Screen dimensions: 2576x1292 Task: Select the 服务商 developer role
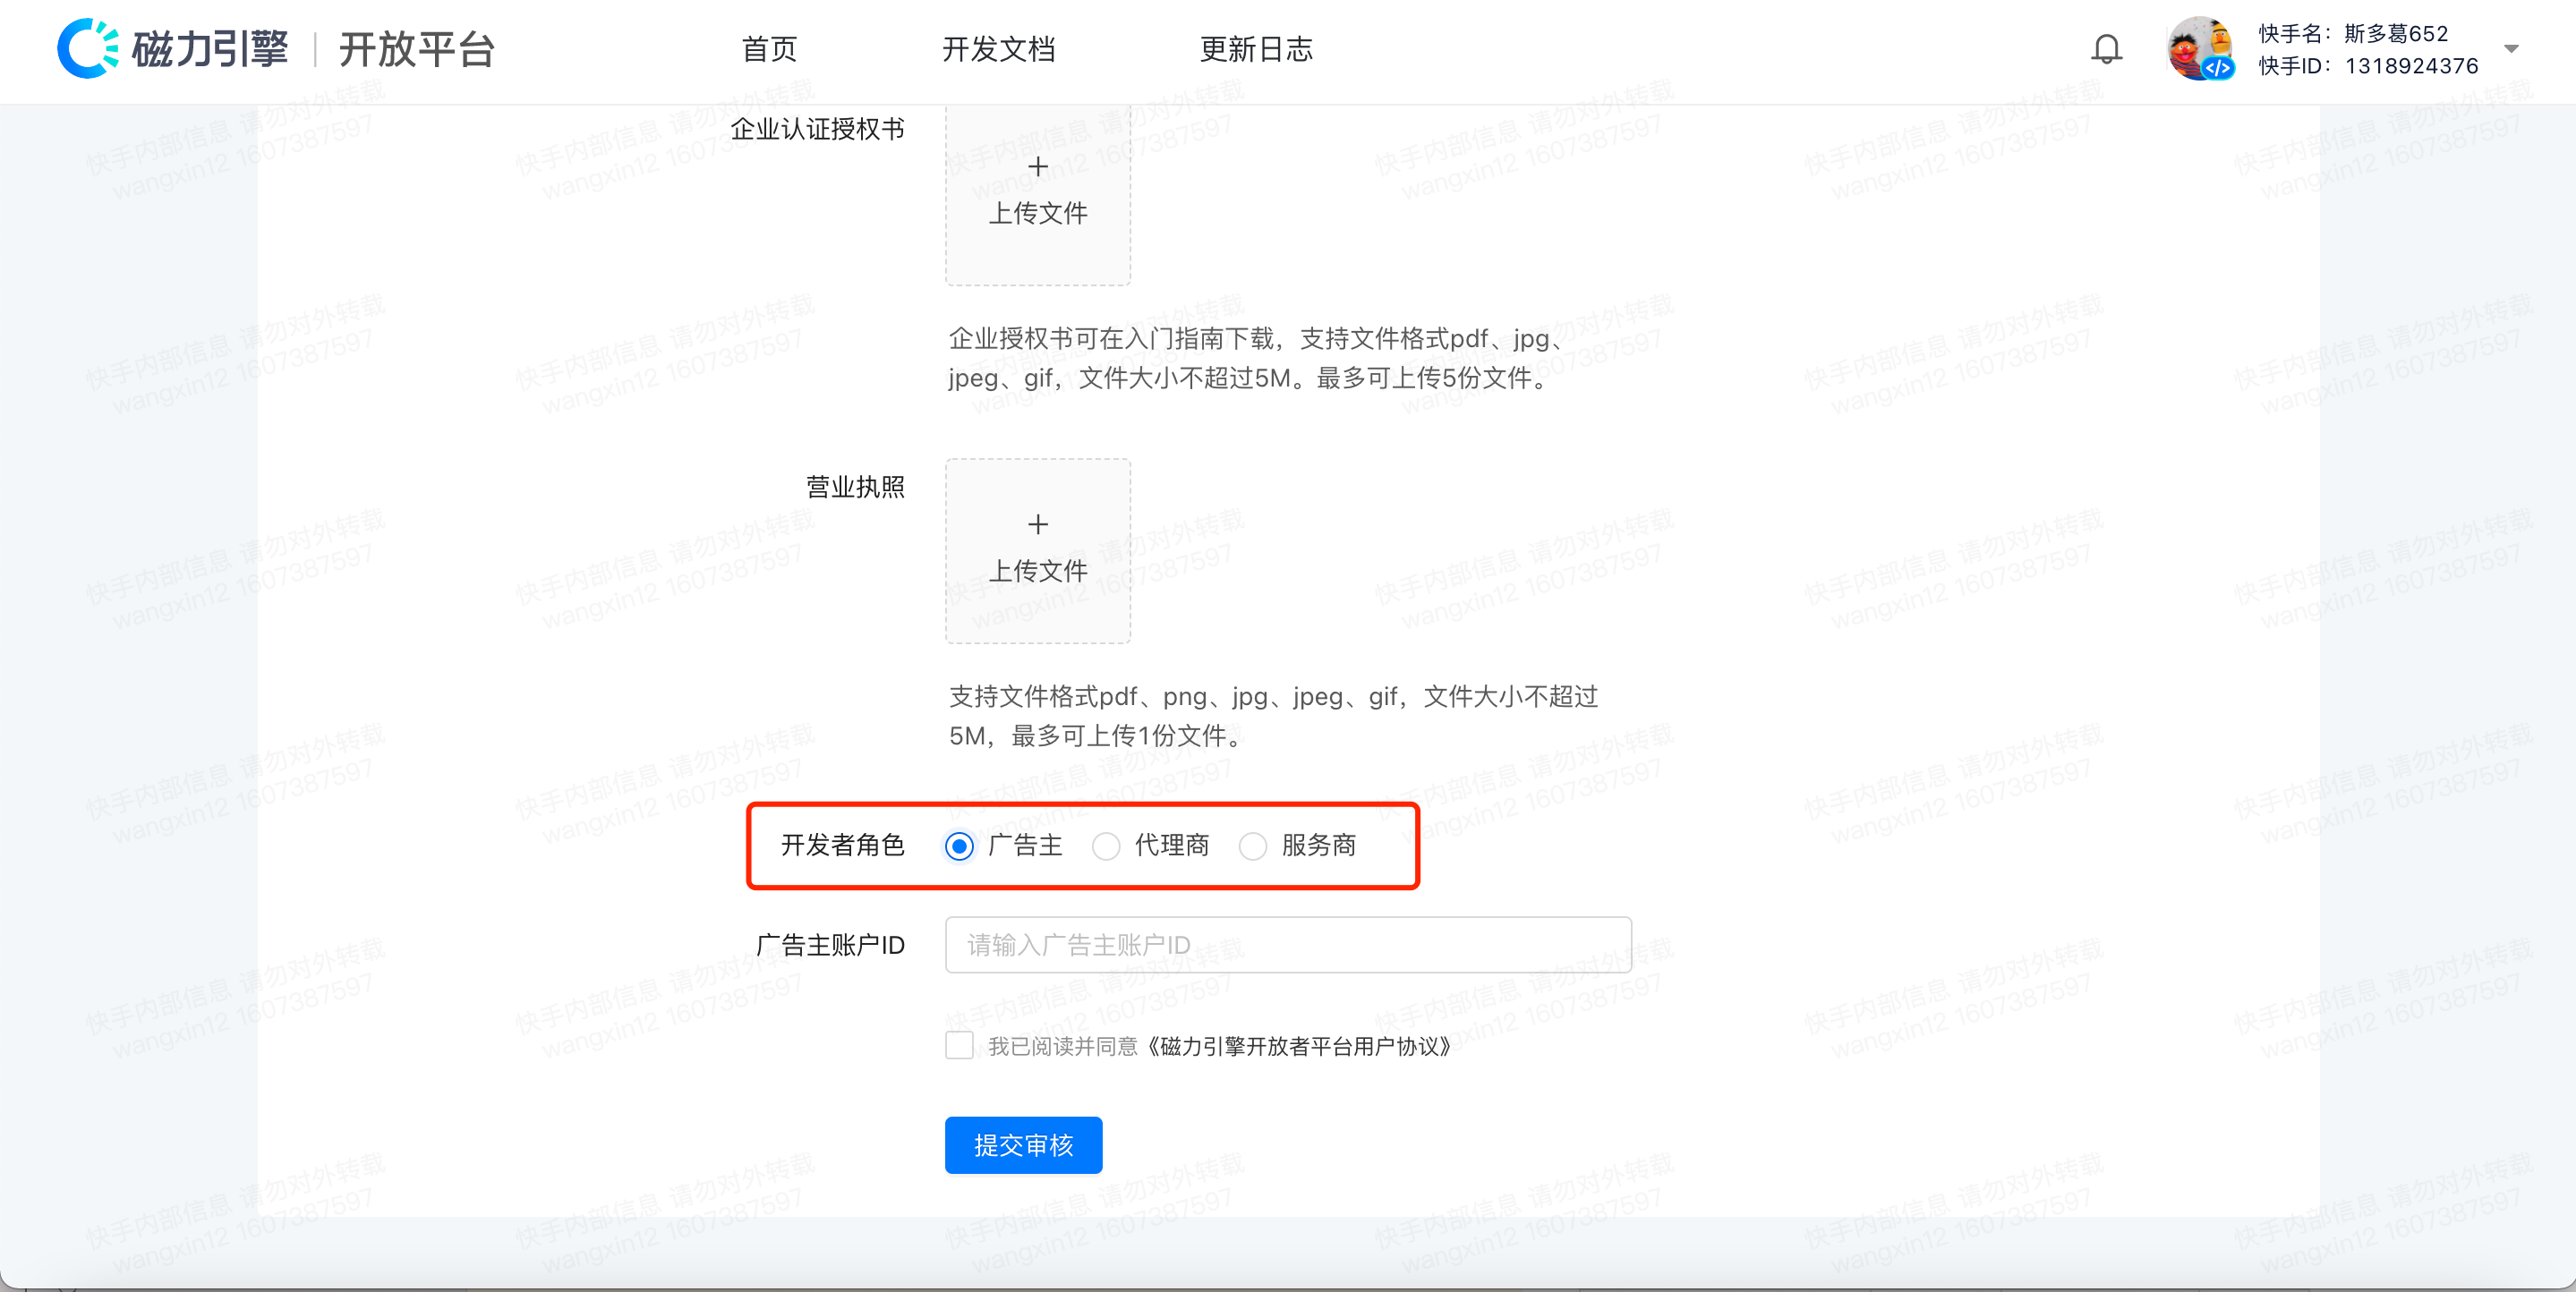[1253, 846]
